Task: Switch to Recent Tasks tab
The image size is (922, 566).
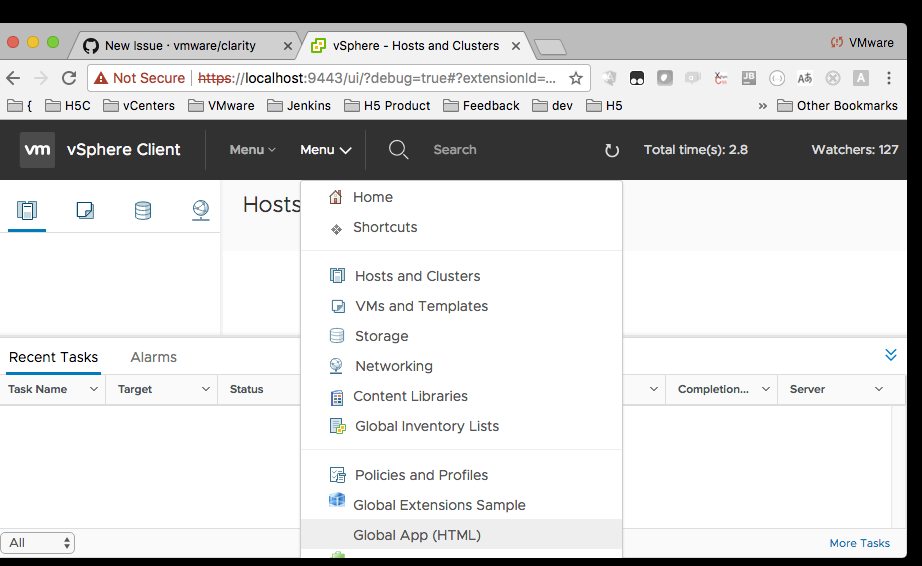Action: tap(54, 357)
